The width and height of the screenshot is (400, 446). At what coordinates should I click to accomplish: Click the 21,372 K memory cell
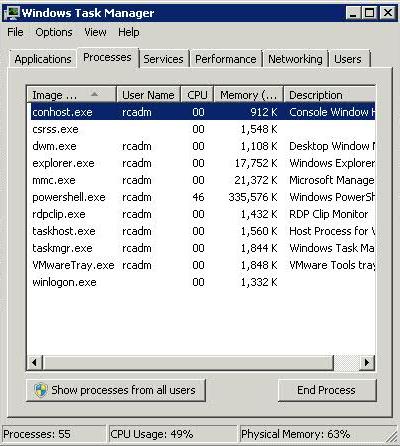click(256, 180)
